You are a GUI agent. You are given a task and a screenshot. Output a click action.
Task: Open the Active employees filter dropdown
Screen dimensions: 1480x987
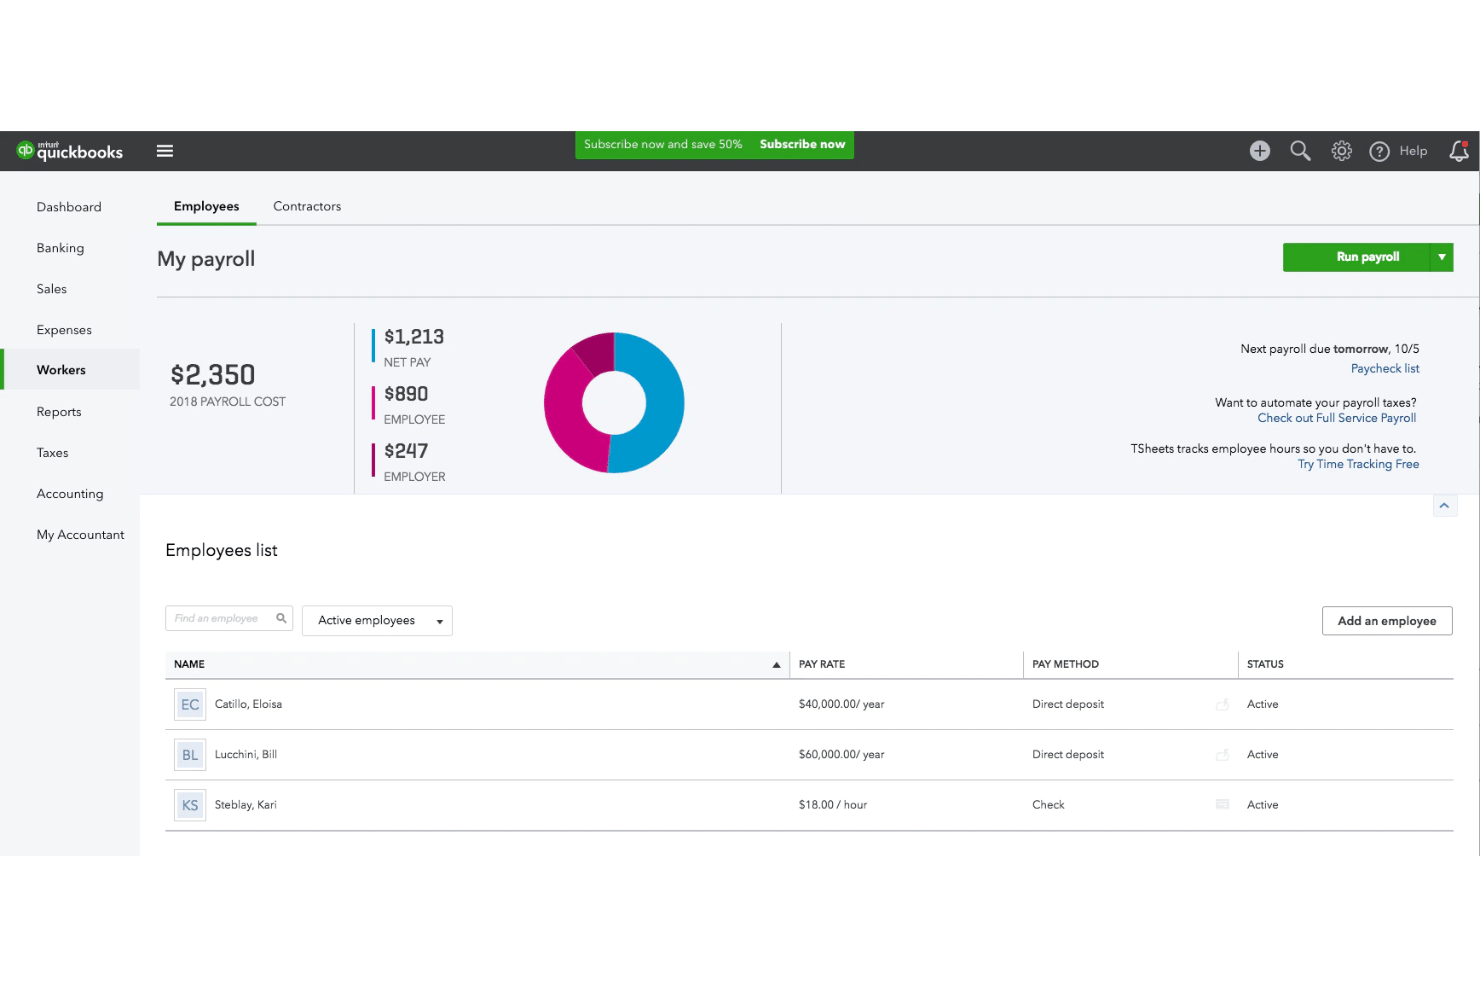(x=377, y=621)
